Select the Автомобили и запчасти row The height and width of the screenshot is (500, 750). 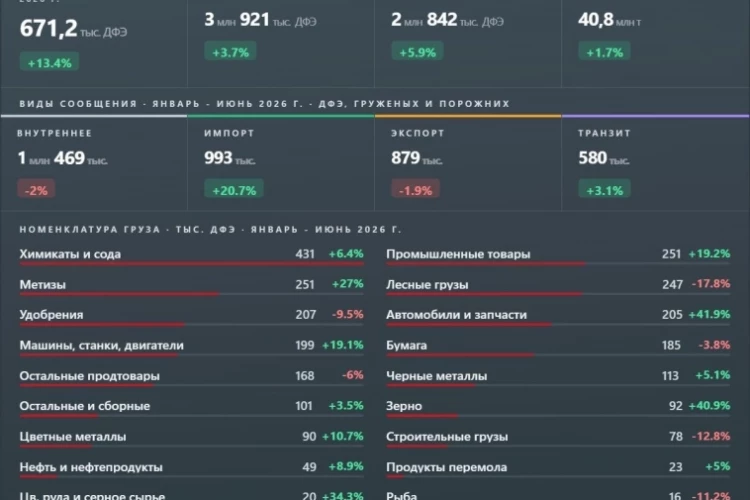[x=558, y=317]
